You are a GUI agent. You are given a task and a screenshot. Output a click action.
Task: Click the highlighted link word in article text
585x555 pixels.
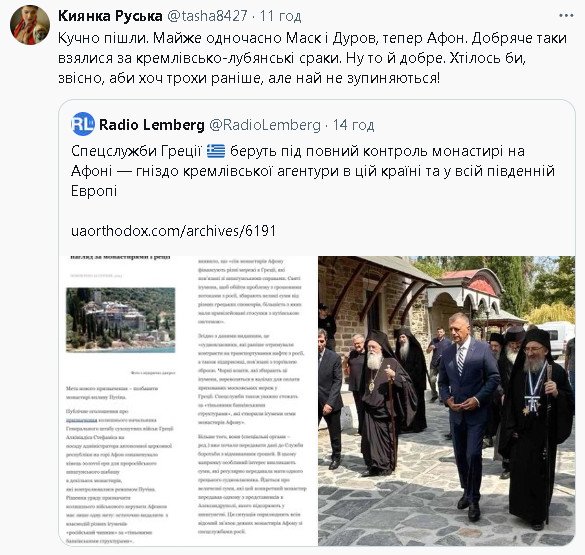click(82, 420)
